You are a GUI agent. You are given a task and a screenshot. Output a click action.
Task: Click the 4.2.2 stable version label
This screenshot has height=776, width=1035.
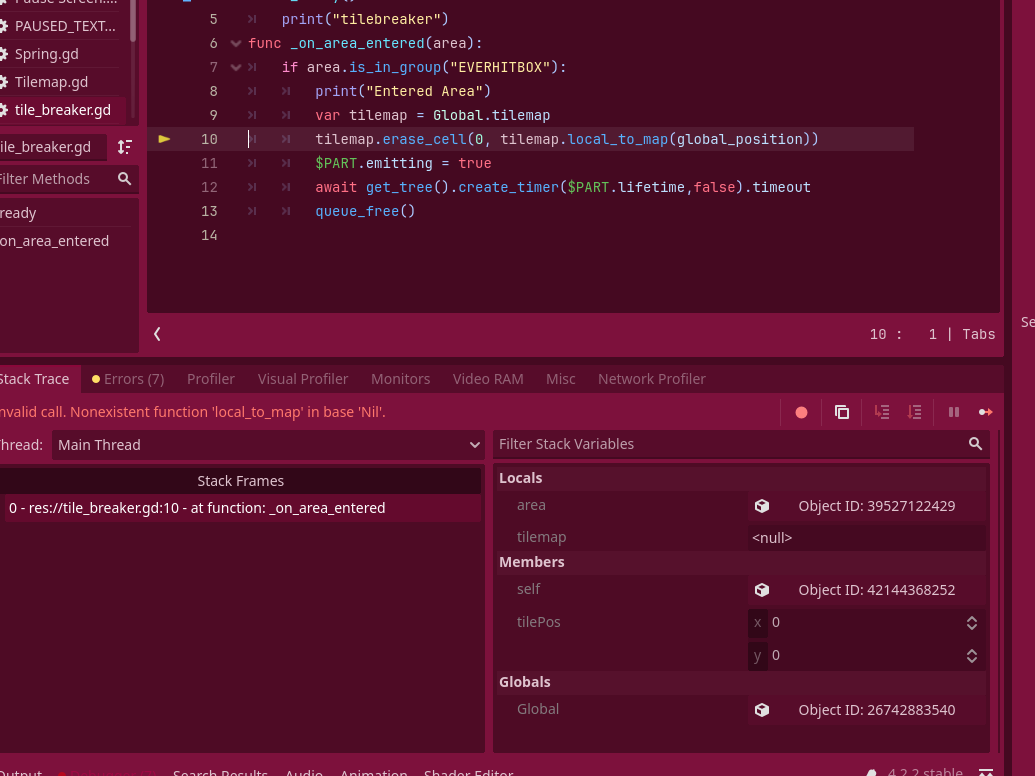pyautogui.click(x=925, y=772)
